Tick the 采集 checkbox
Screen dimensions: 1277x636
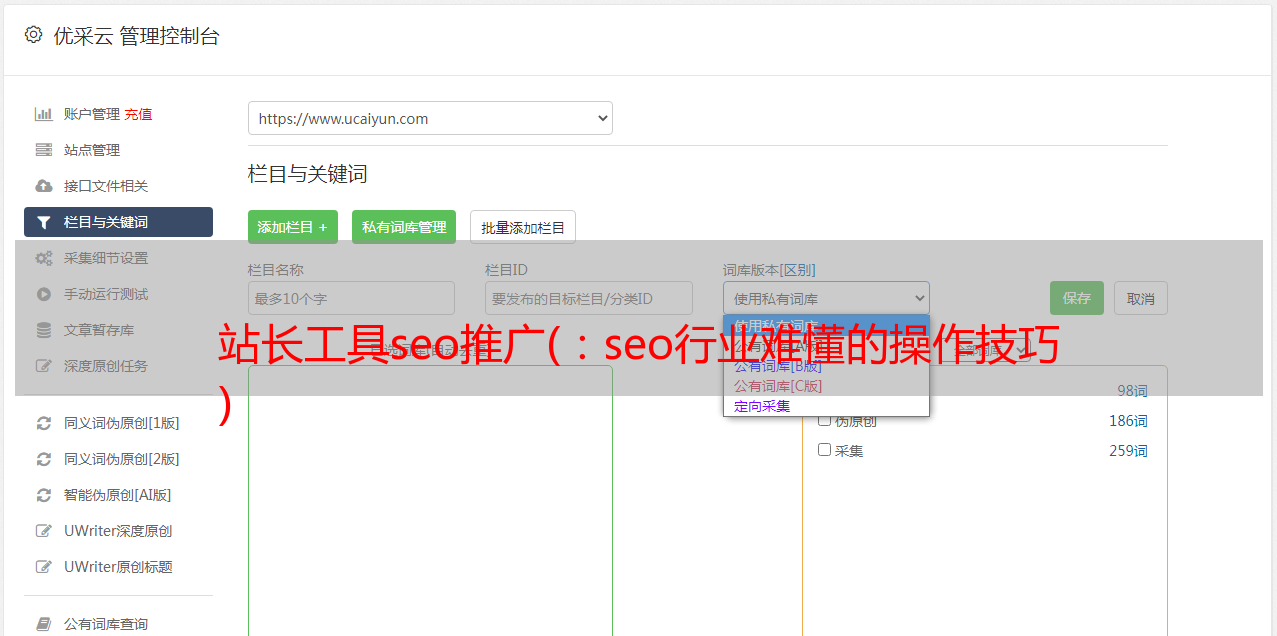[x=825, y=450]
